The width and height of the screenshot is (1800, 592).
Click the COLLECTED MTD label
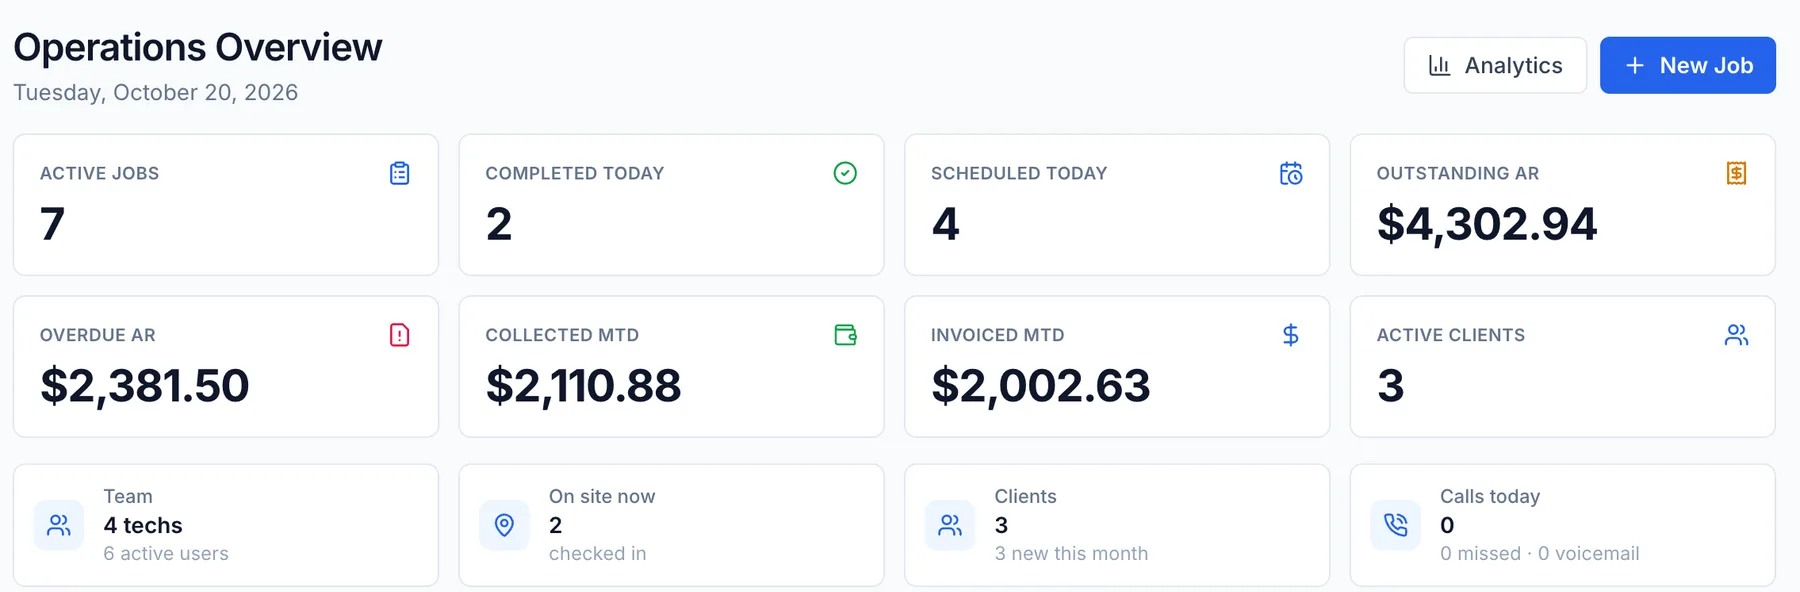coord(562,335)
